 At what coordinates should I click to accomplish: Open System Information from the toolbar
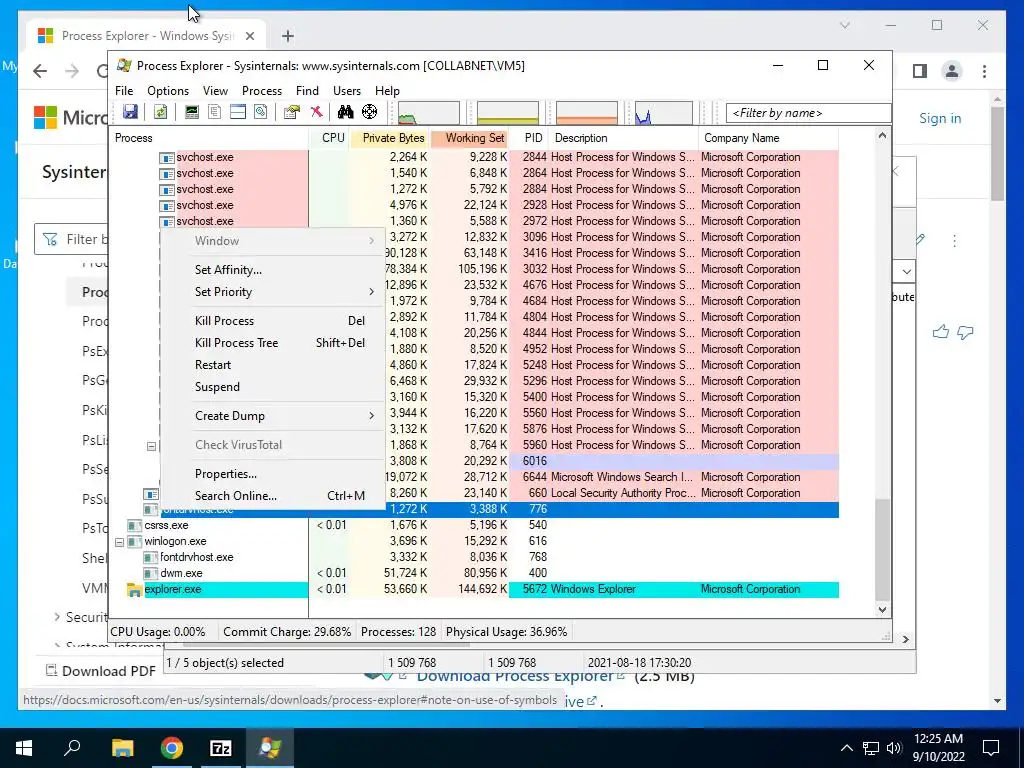tap(191, 112)
